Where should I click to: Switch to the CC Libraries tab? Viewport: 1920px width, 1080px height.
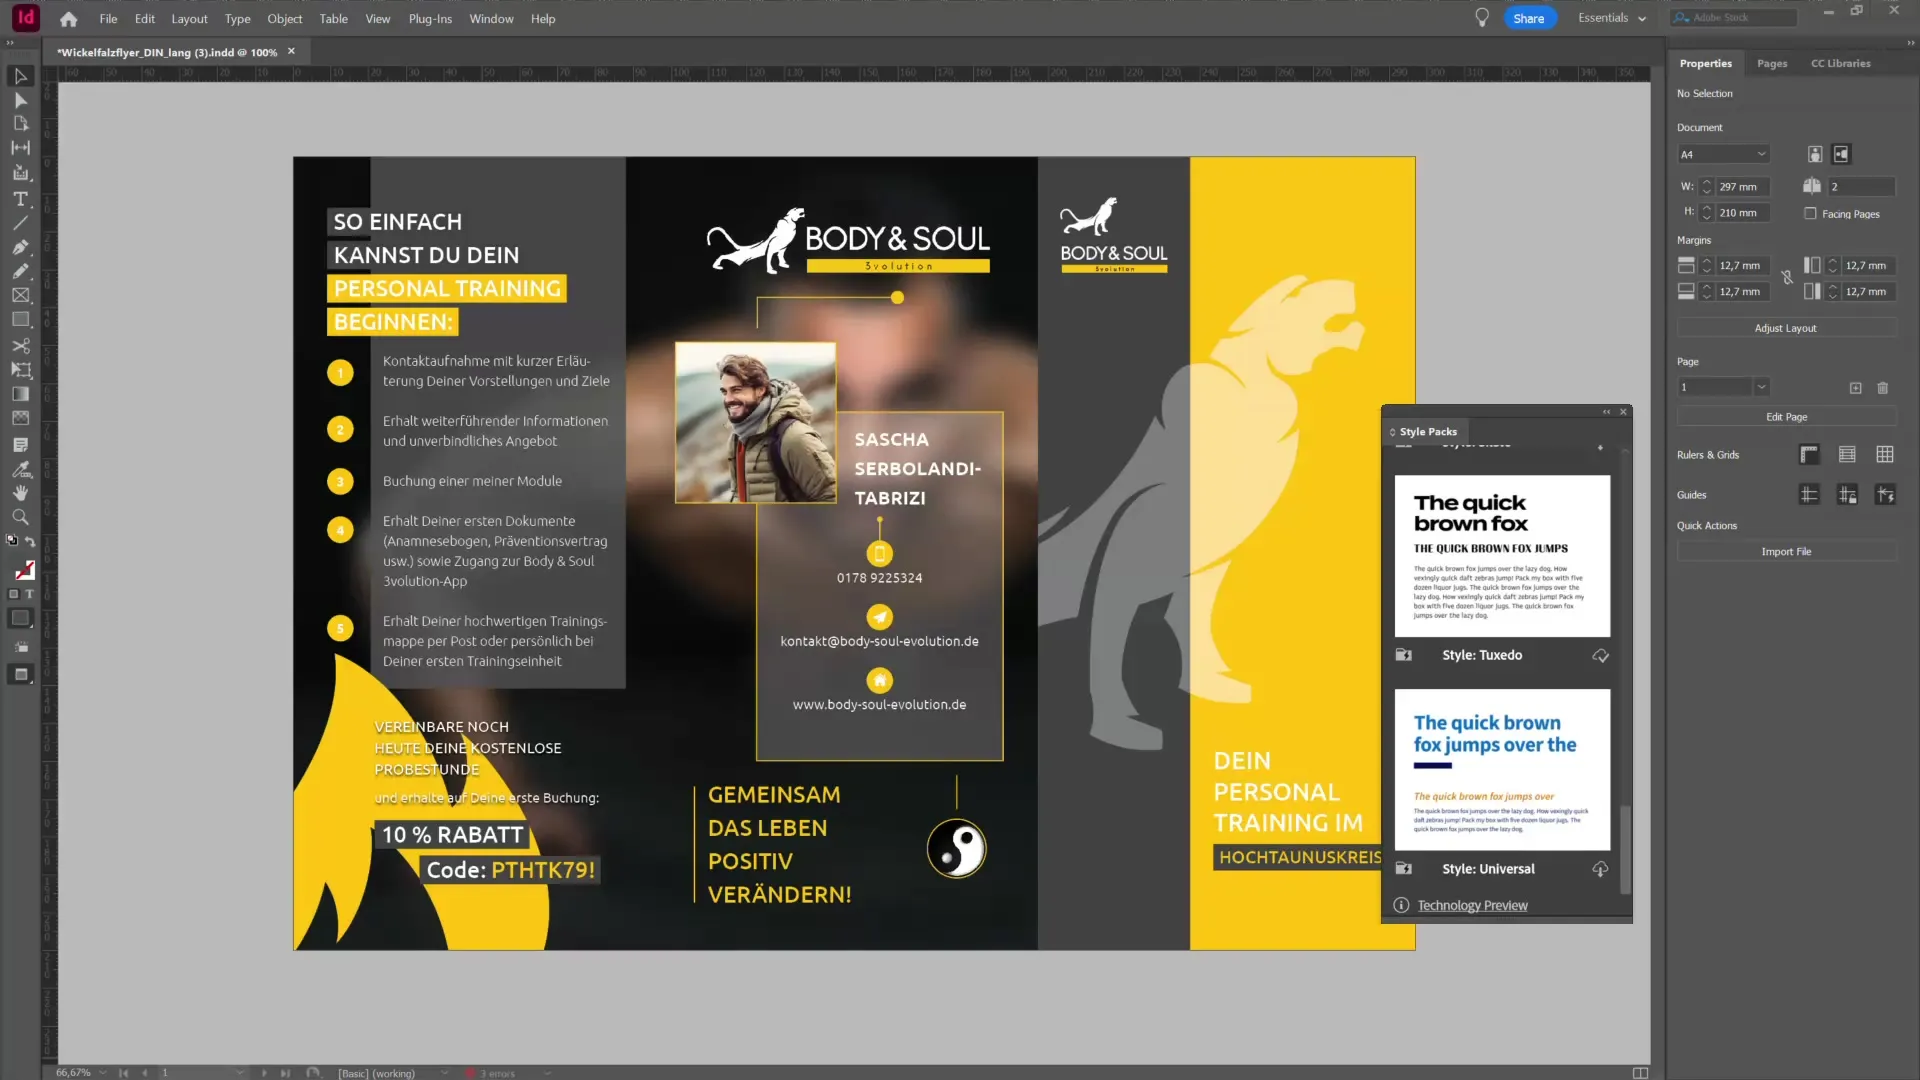click(1841, 63)
